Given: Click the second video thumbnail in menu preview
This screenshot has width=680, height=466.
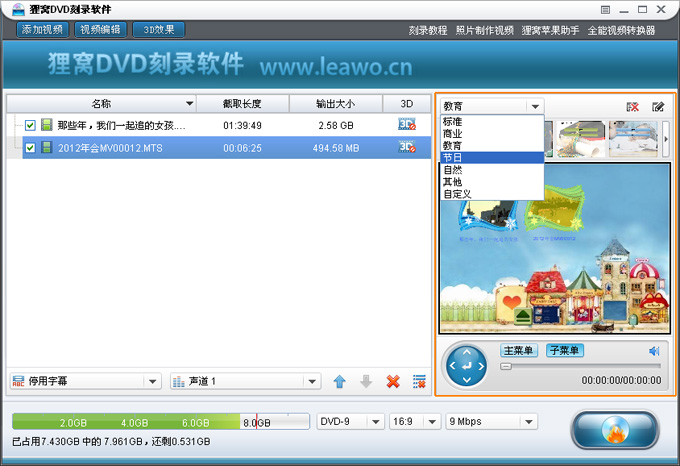Looking at the screenshot, I should click(554, 209).
